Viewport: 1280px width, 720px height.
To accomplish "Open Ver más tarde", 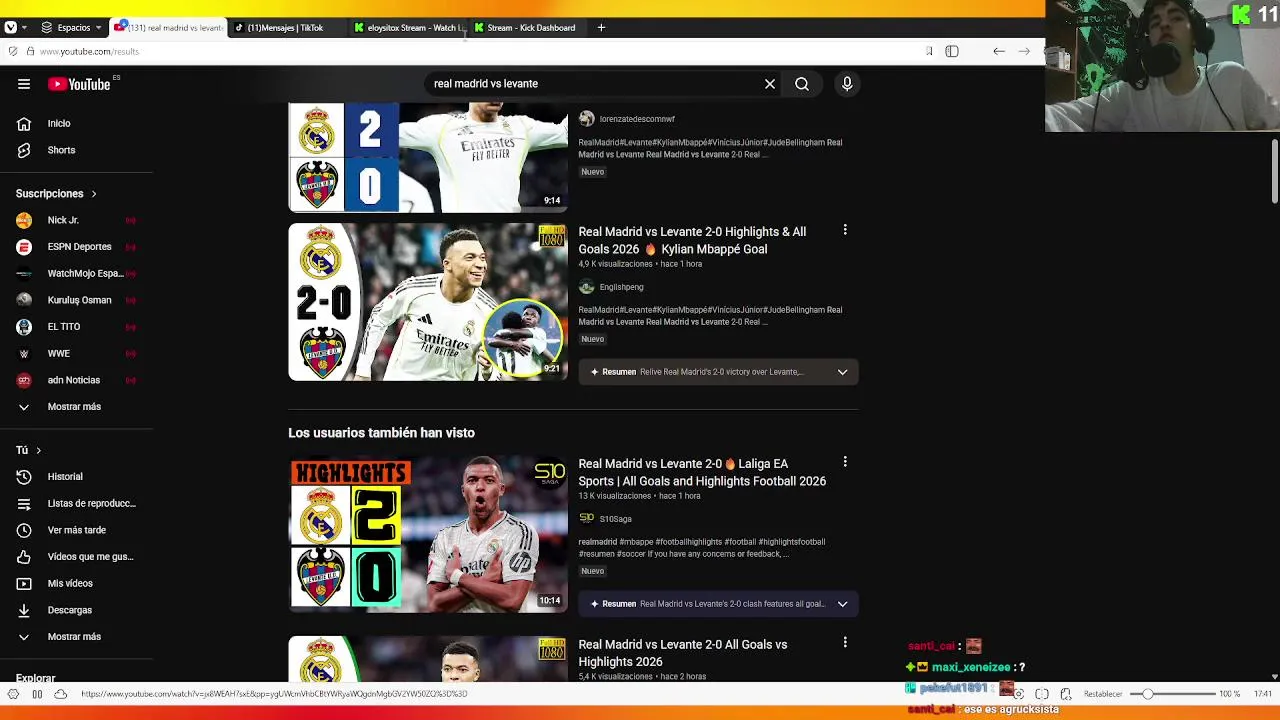I will [x=76, y=530].
